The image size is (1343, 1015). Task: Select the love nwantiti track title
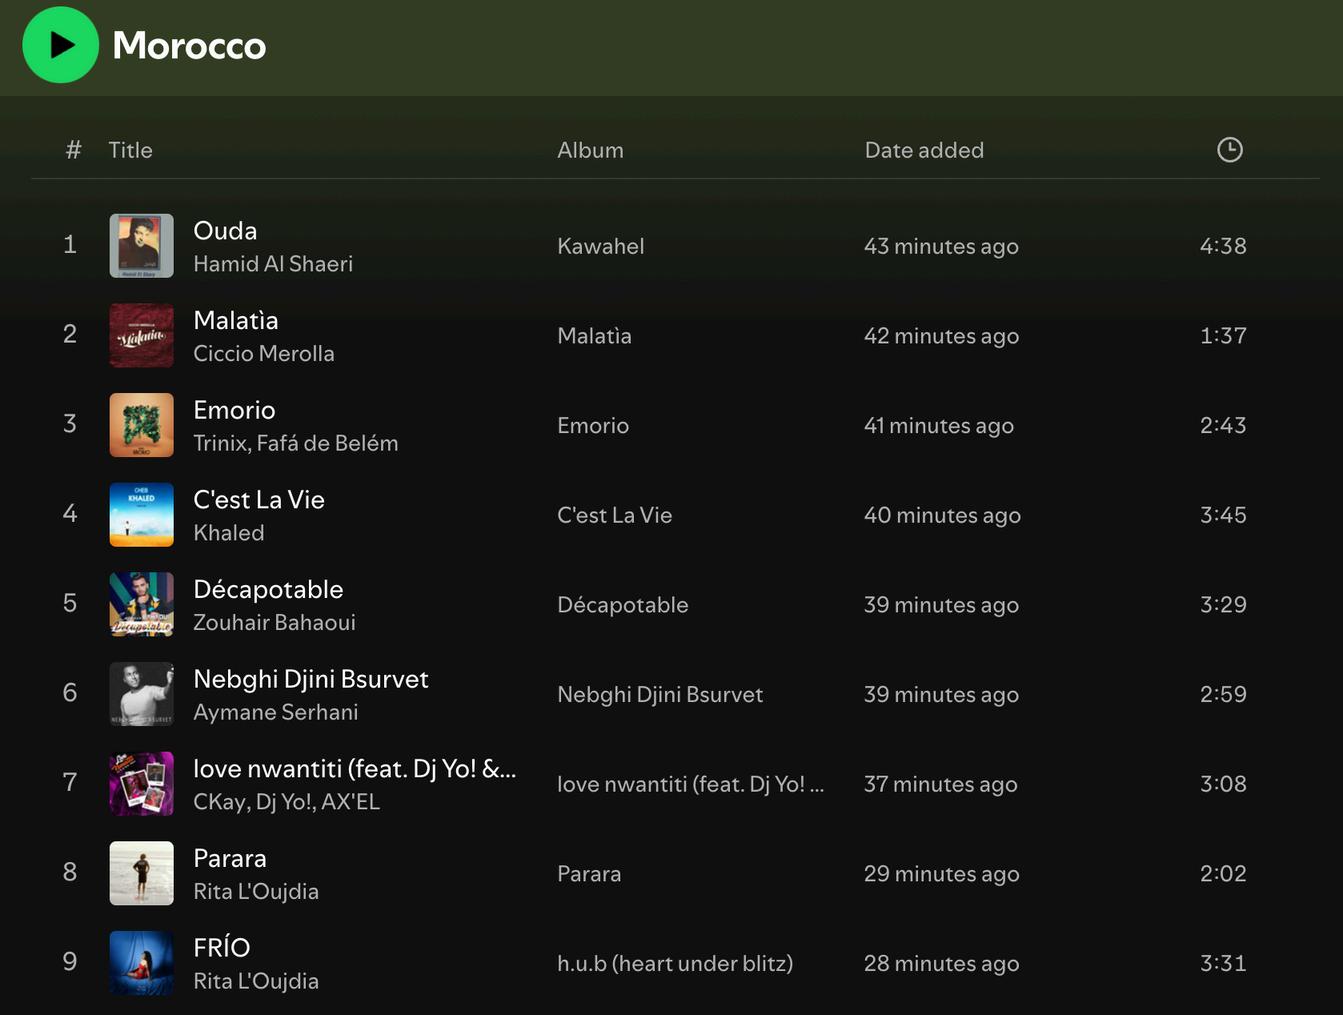355,769
